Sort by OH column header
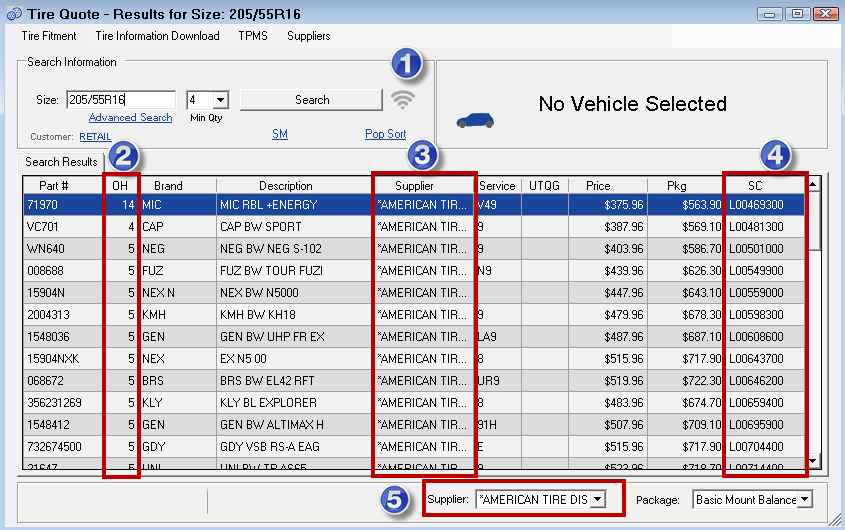The height and width of the screenshot is (530, 845). pyautogui.click(x=120, y=186)
